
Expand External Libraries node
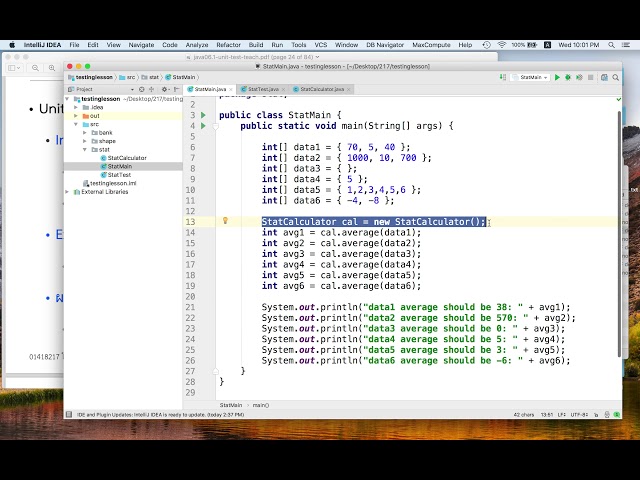tap(67, 191)
